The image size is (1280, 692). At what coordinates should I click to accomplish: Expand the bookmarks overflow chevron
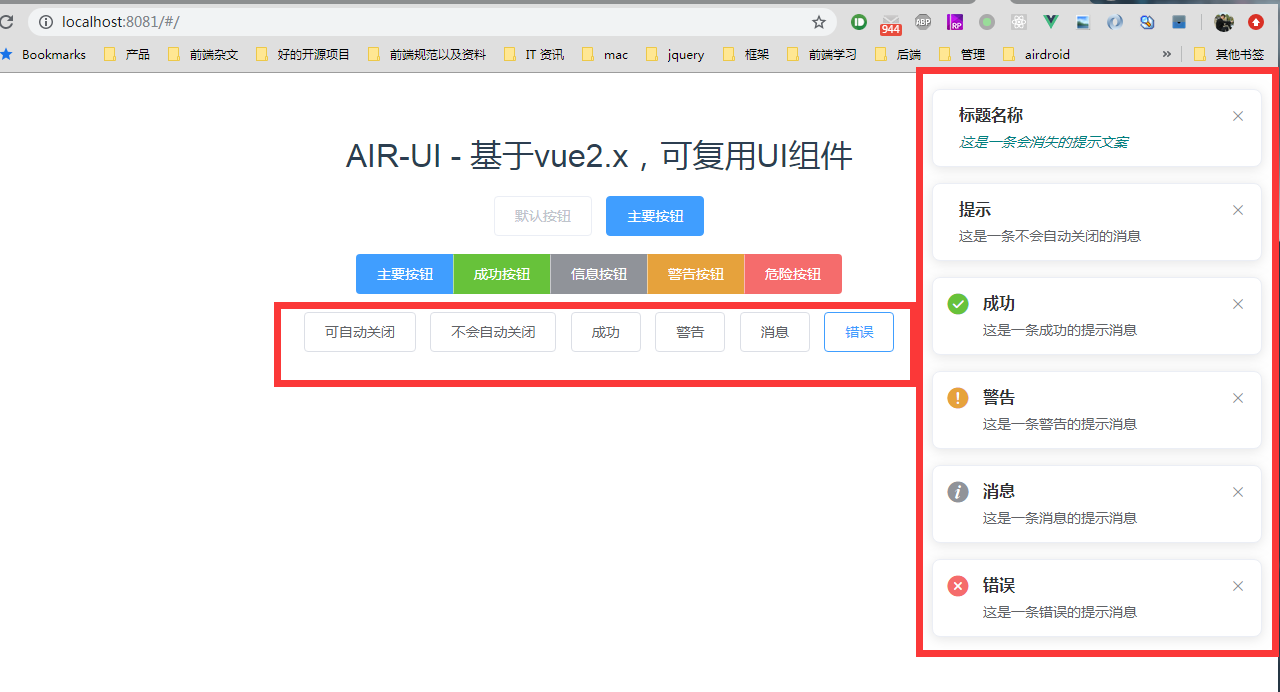click(x=1166, y=55)
